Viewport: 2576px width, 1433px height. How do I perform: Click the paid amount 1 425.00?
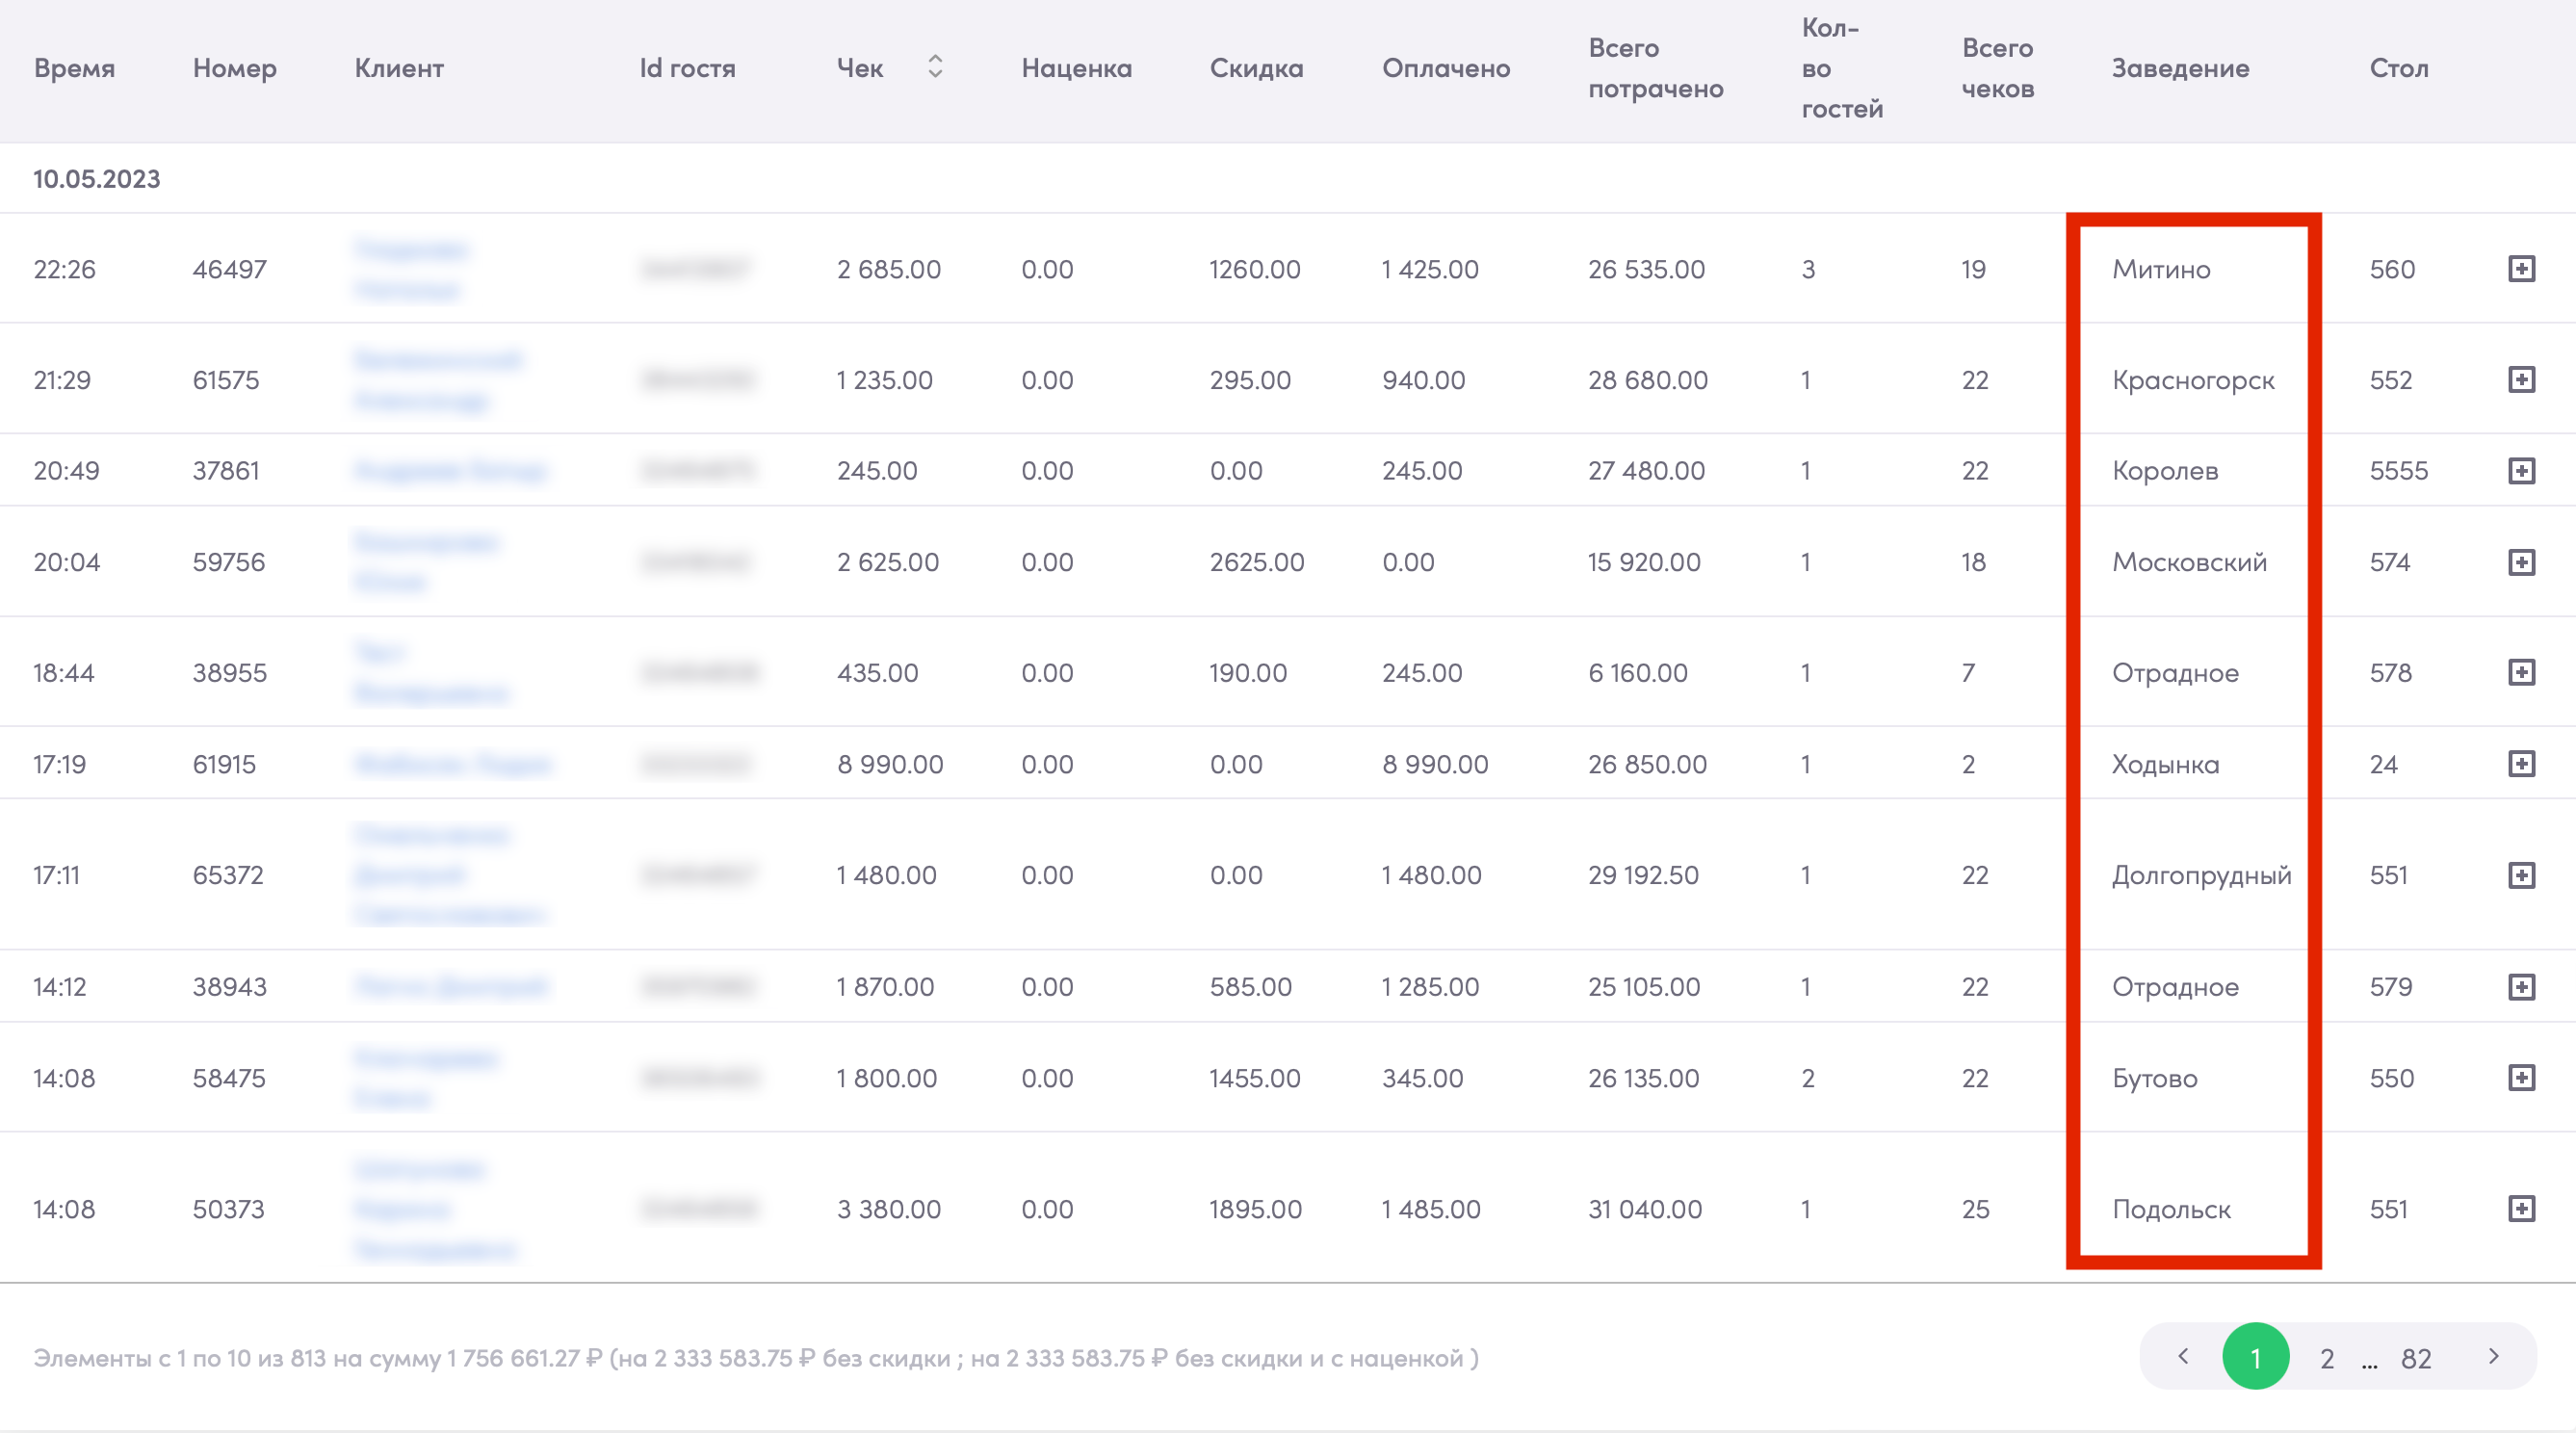coord(1430,269)
